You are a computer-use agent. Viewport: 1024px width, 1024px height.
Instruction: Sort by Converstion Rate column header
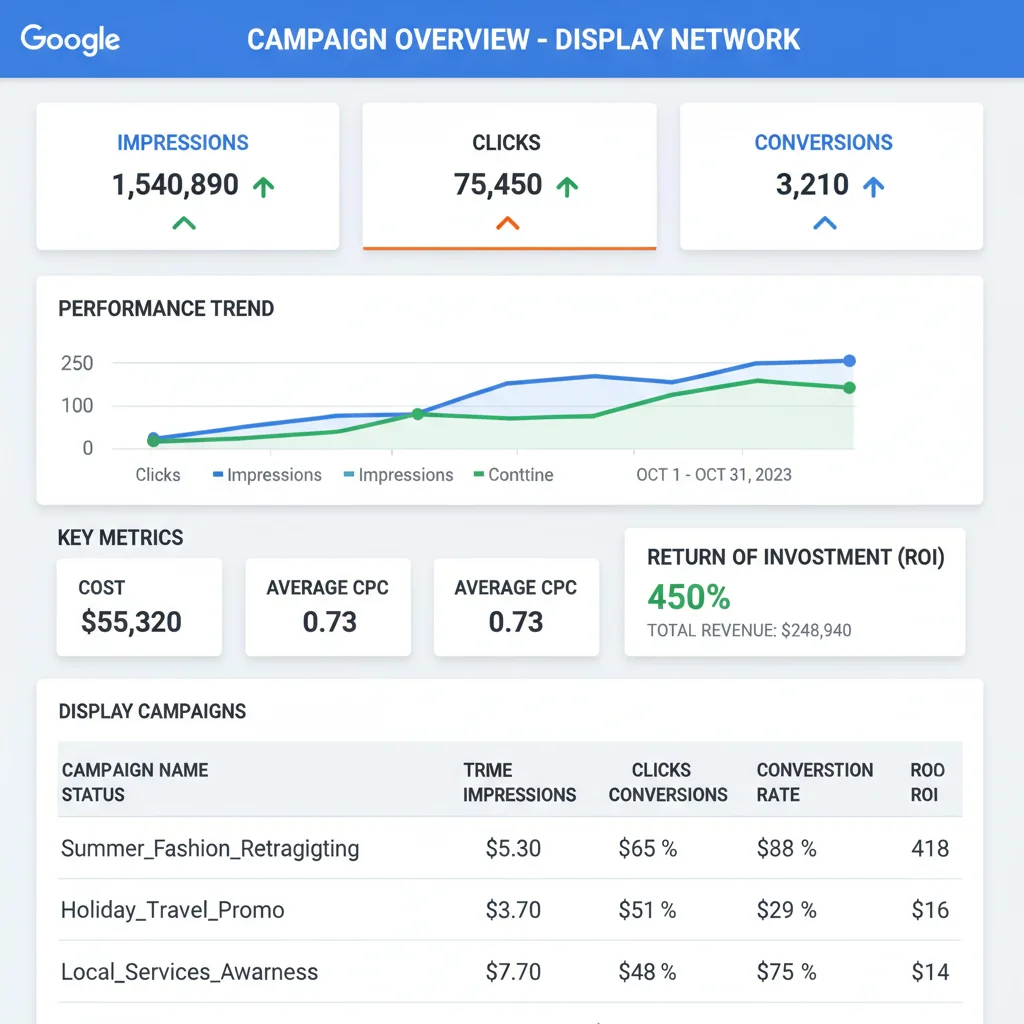(x=814, y=782)
